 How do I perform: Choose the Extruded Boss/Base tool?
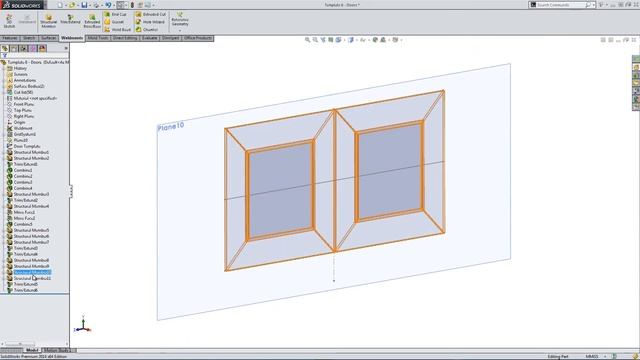(92, 21)
